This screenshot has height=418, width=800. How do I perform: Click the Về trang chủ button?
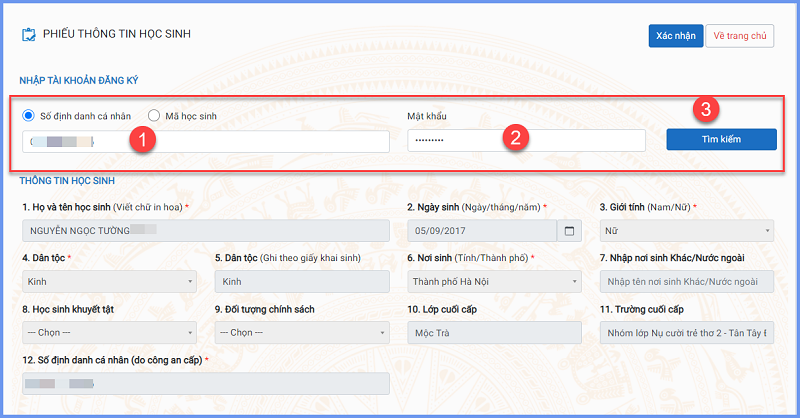pyautogui.click(x=740, y=35)
